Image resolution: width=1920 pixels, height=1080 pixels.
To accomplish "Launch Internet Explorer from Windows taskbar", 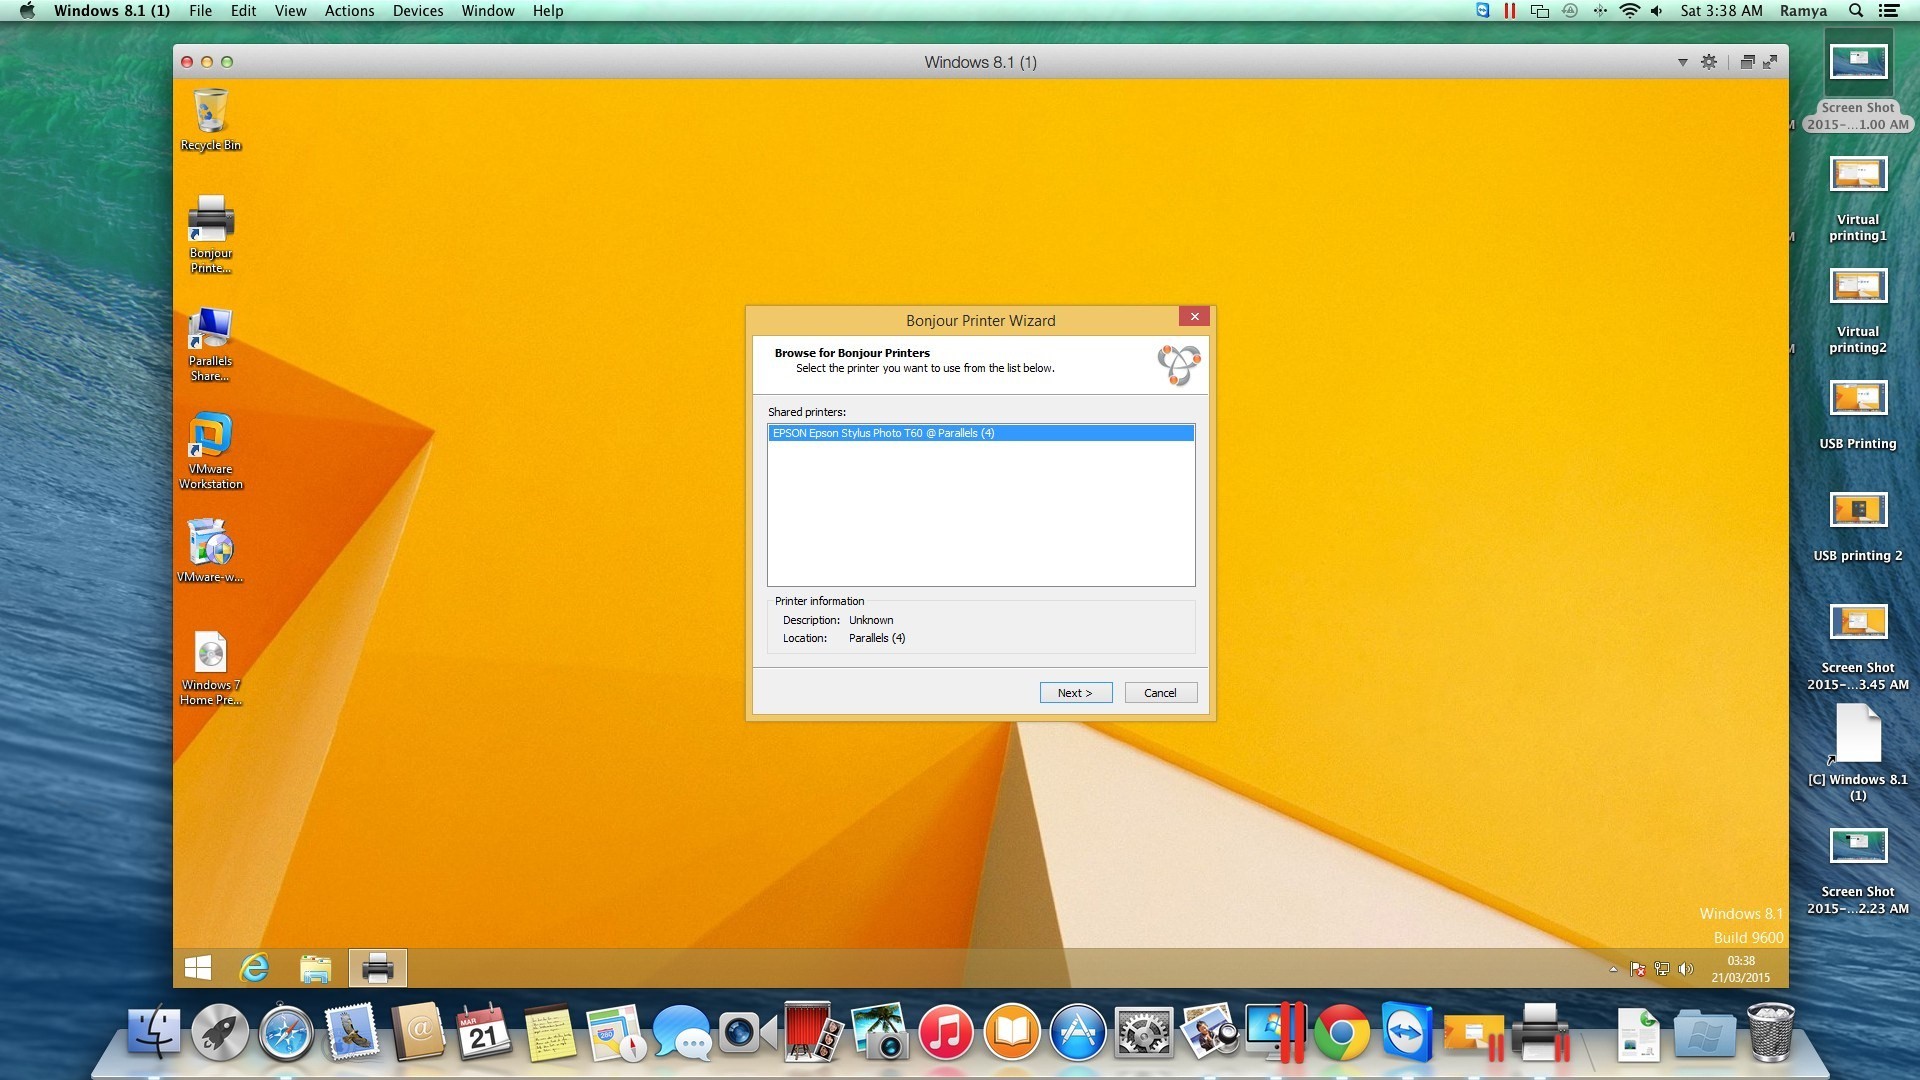I will tap(255, 968).
